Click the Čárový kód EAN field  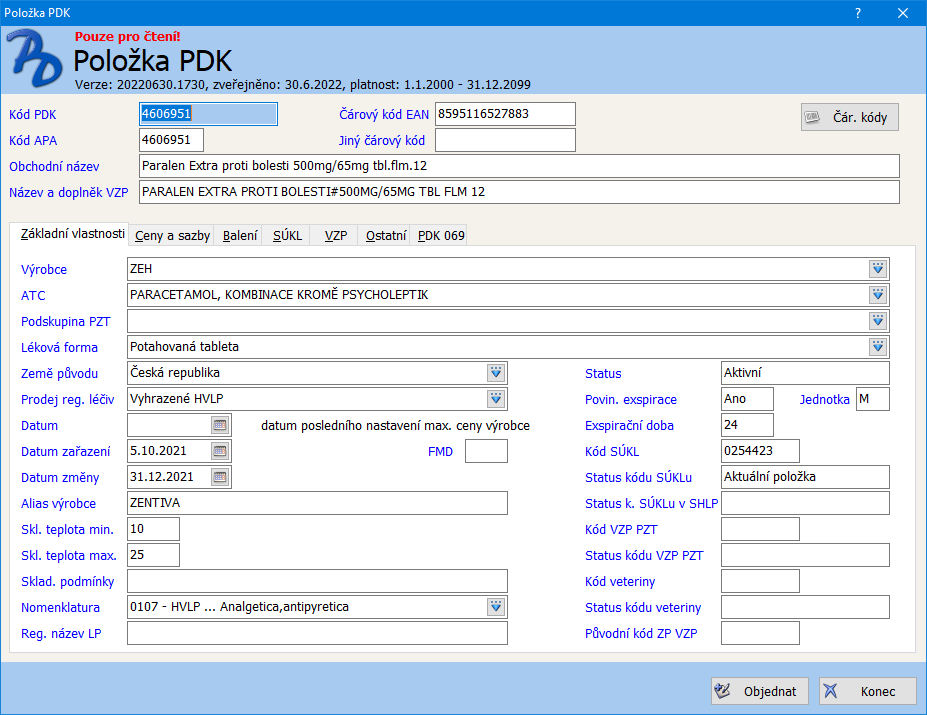point(505,114)
